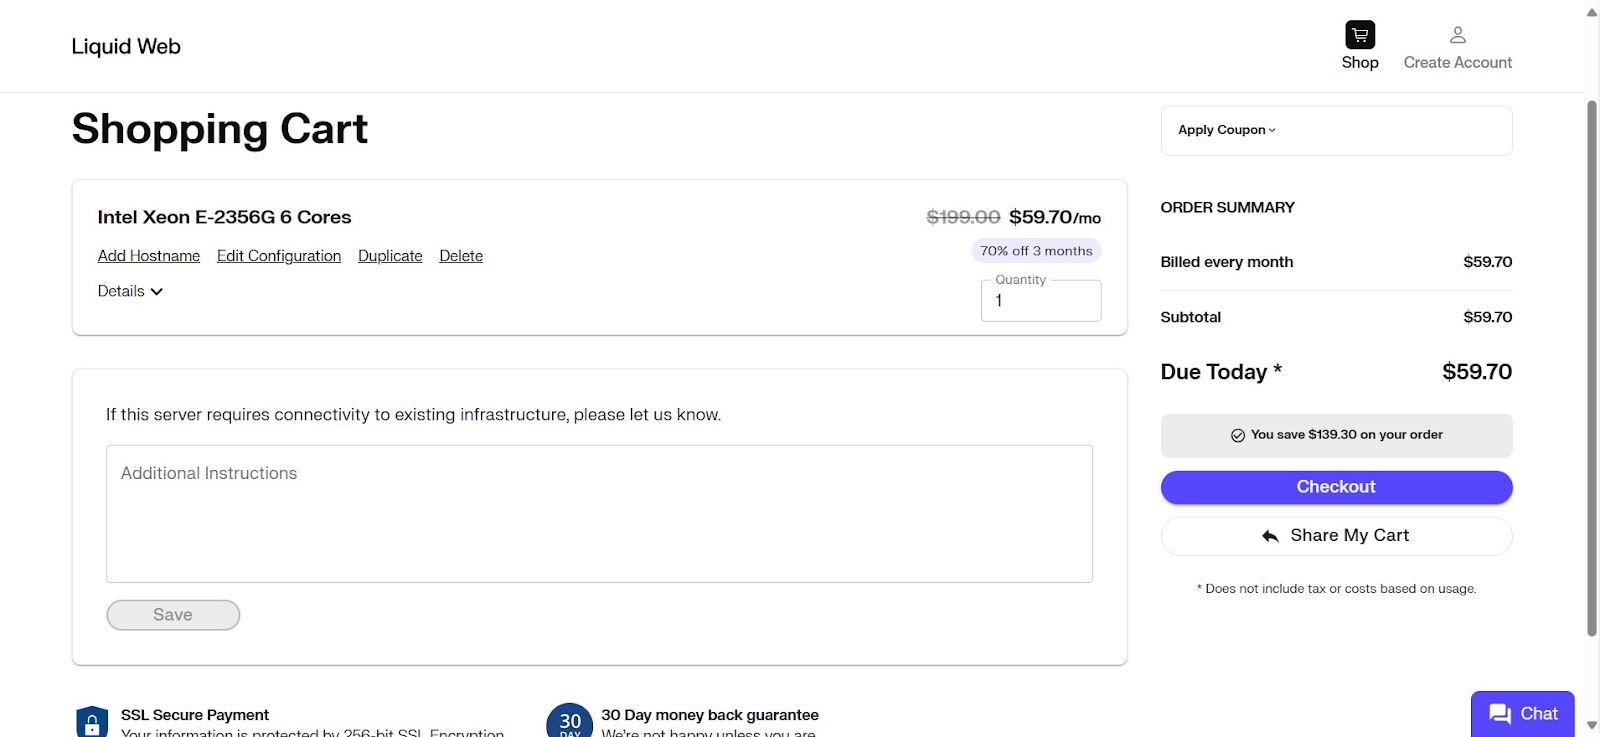Duplicate the Intel Xeon cart item

point(390,256)
